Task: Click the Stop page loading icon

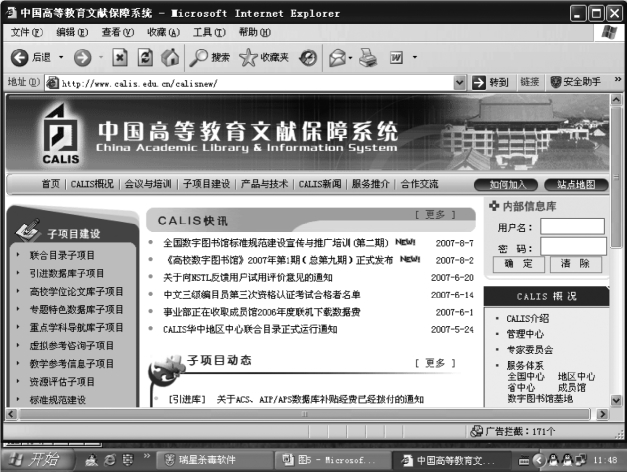Action: click(x=120, y=58)
